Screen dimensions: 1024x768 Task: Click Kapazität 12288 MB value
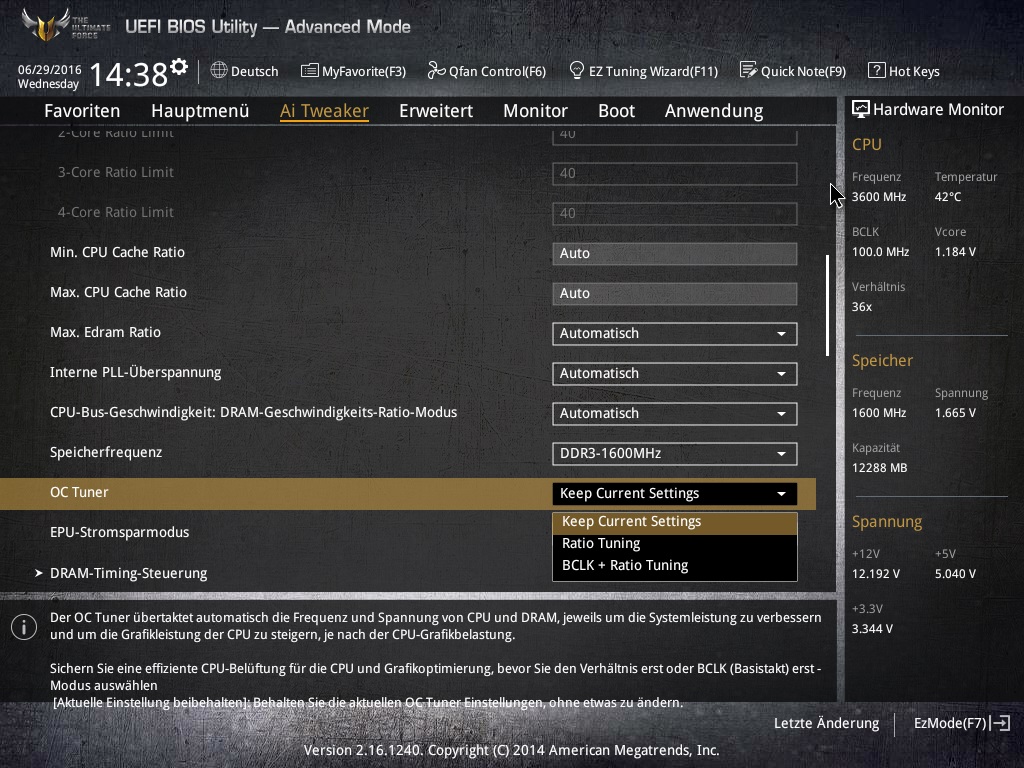879,468
